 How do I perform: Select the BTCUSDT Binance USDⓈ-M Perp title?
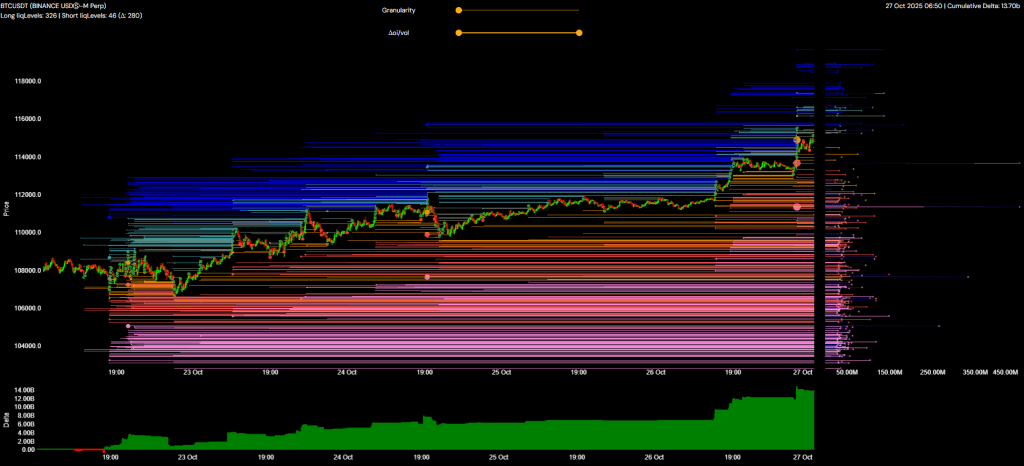tap(54, 6)
